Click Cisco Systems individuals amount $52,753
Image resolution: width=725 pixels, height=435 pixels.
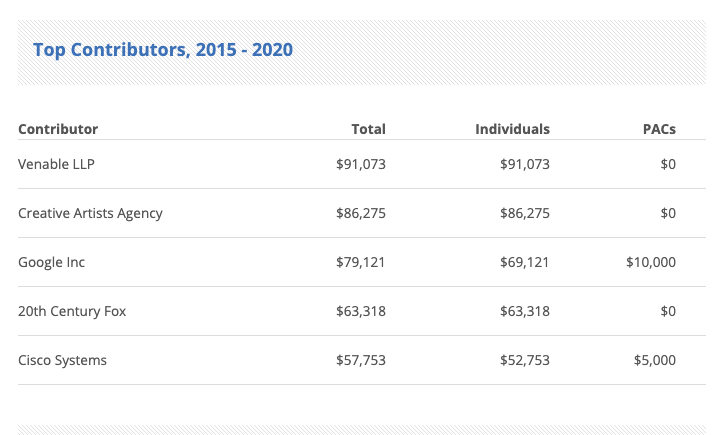(525, 360)
